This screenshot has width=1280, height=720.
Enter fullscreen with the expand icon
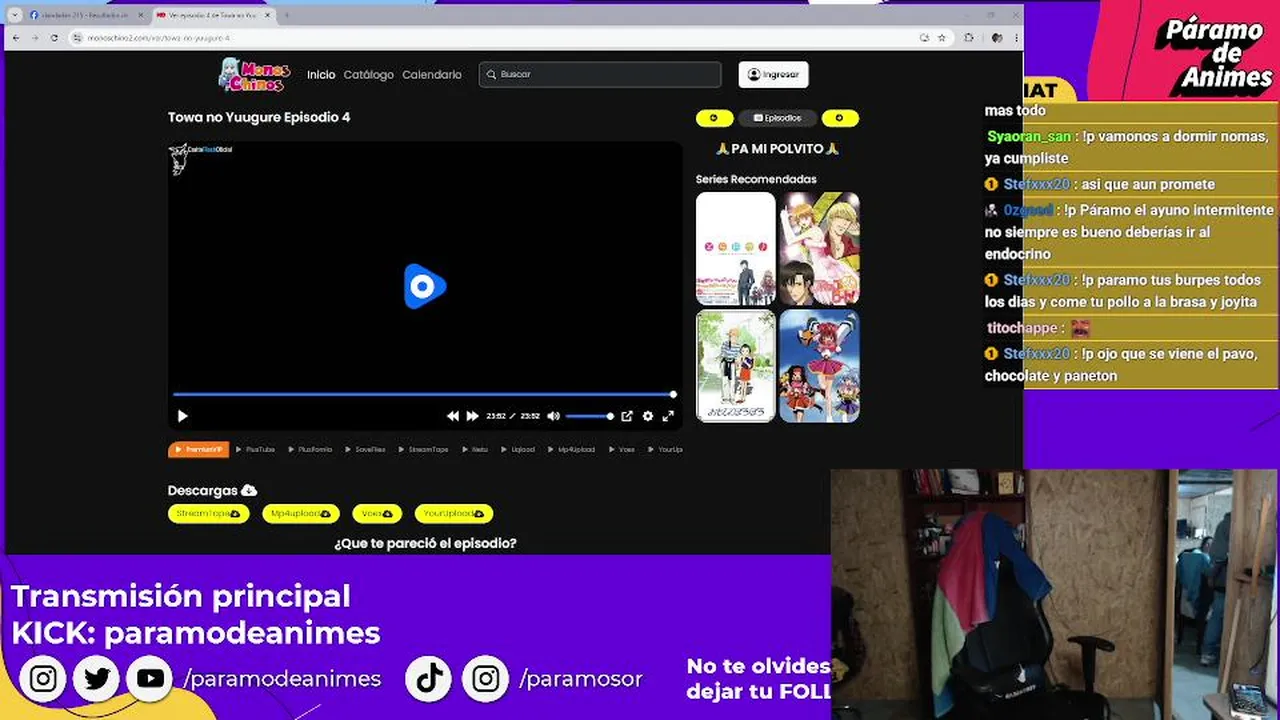(668, 416)
